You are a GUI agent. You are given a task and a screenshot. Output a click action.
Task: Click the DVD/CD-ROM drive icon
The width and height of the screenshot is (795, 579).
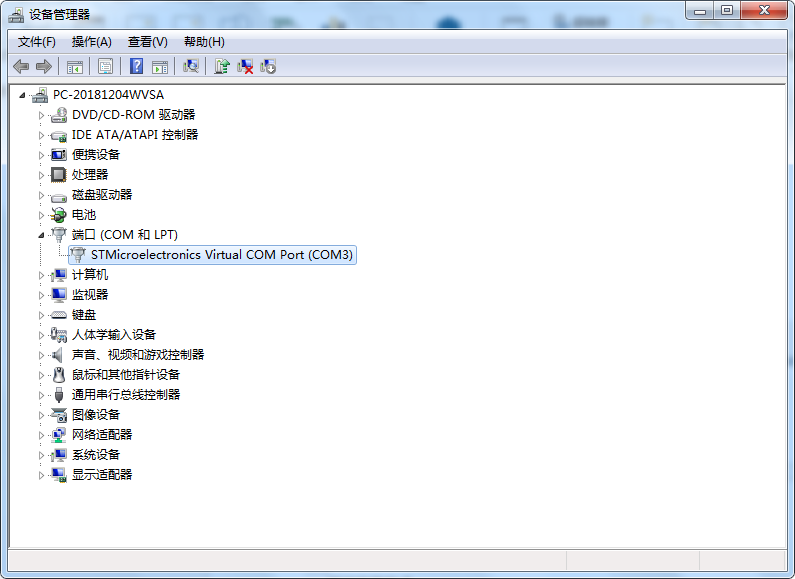(59, 115)
